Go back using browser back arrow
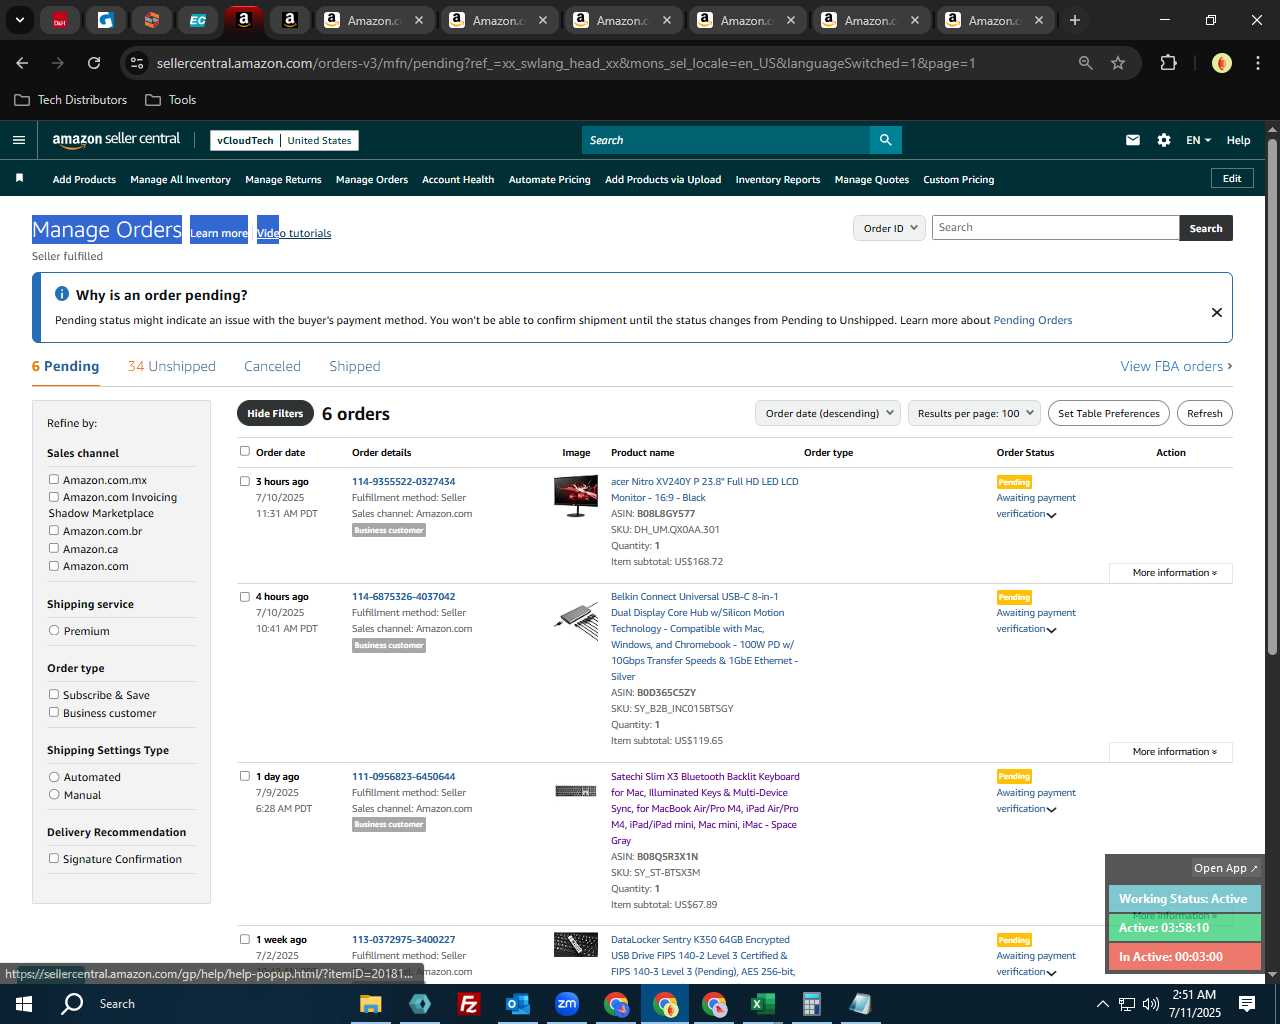 point(22,63)
